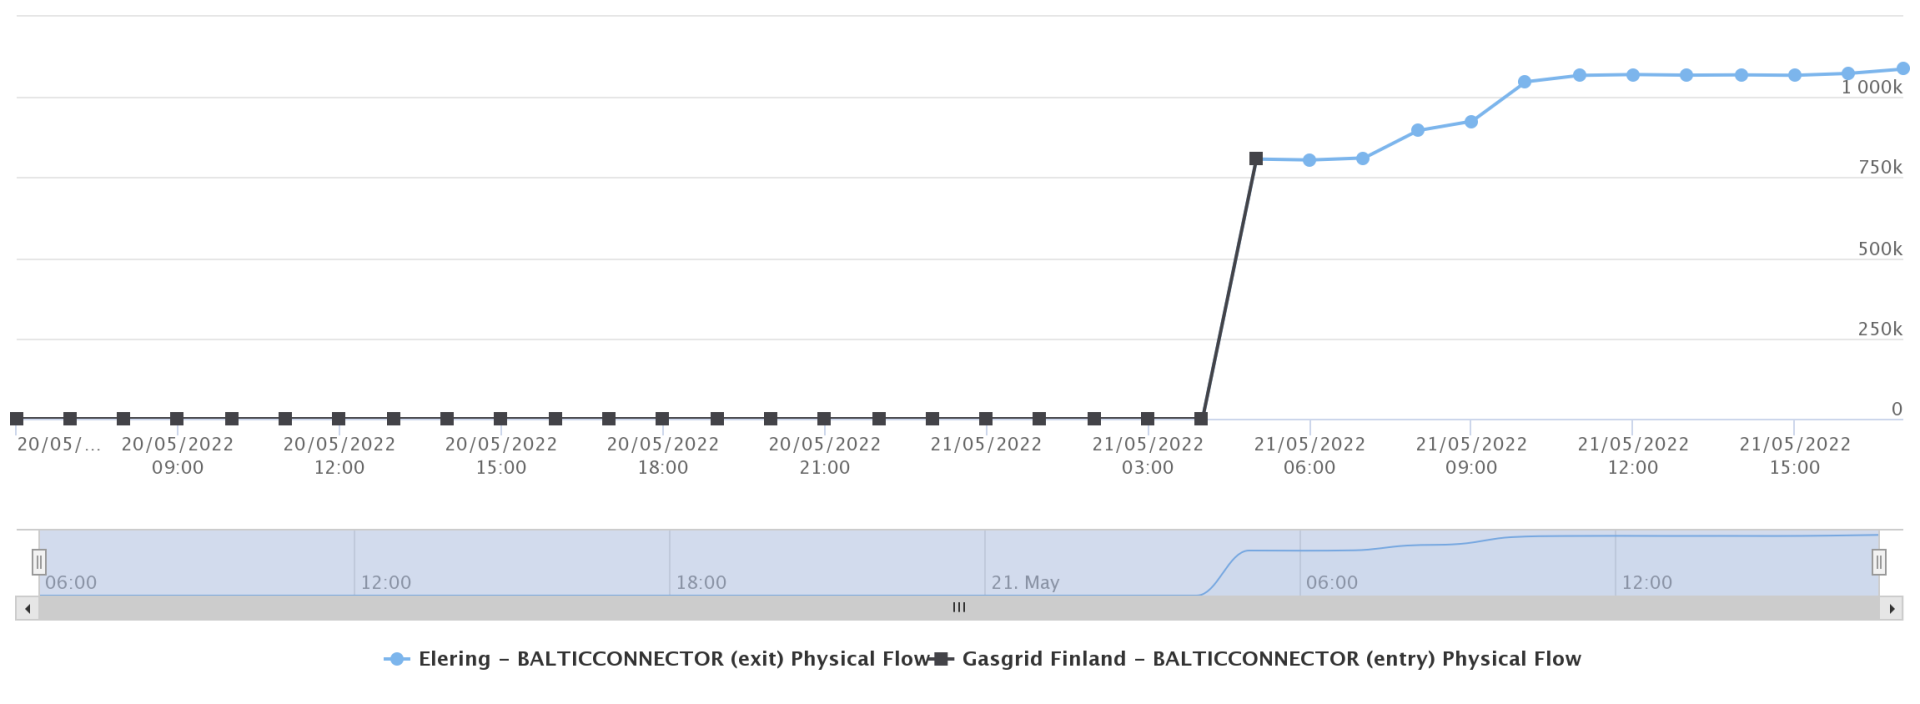Screen dimensions: 1920x704
Task: Click the left navigator zoom handle
Action: click(x=38, y=563)
